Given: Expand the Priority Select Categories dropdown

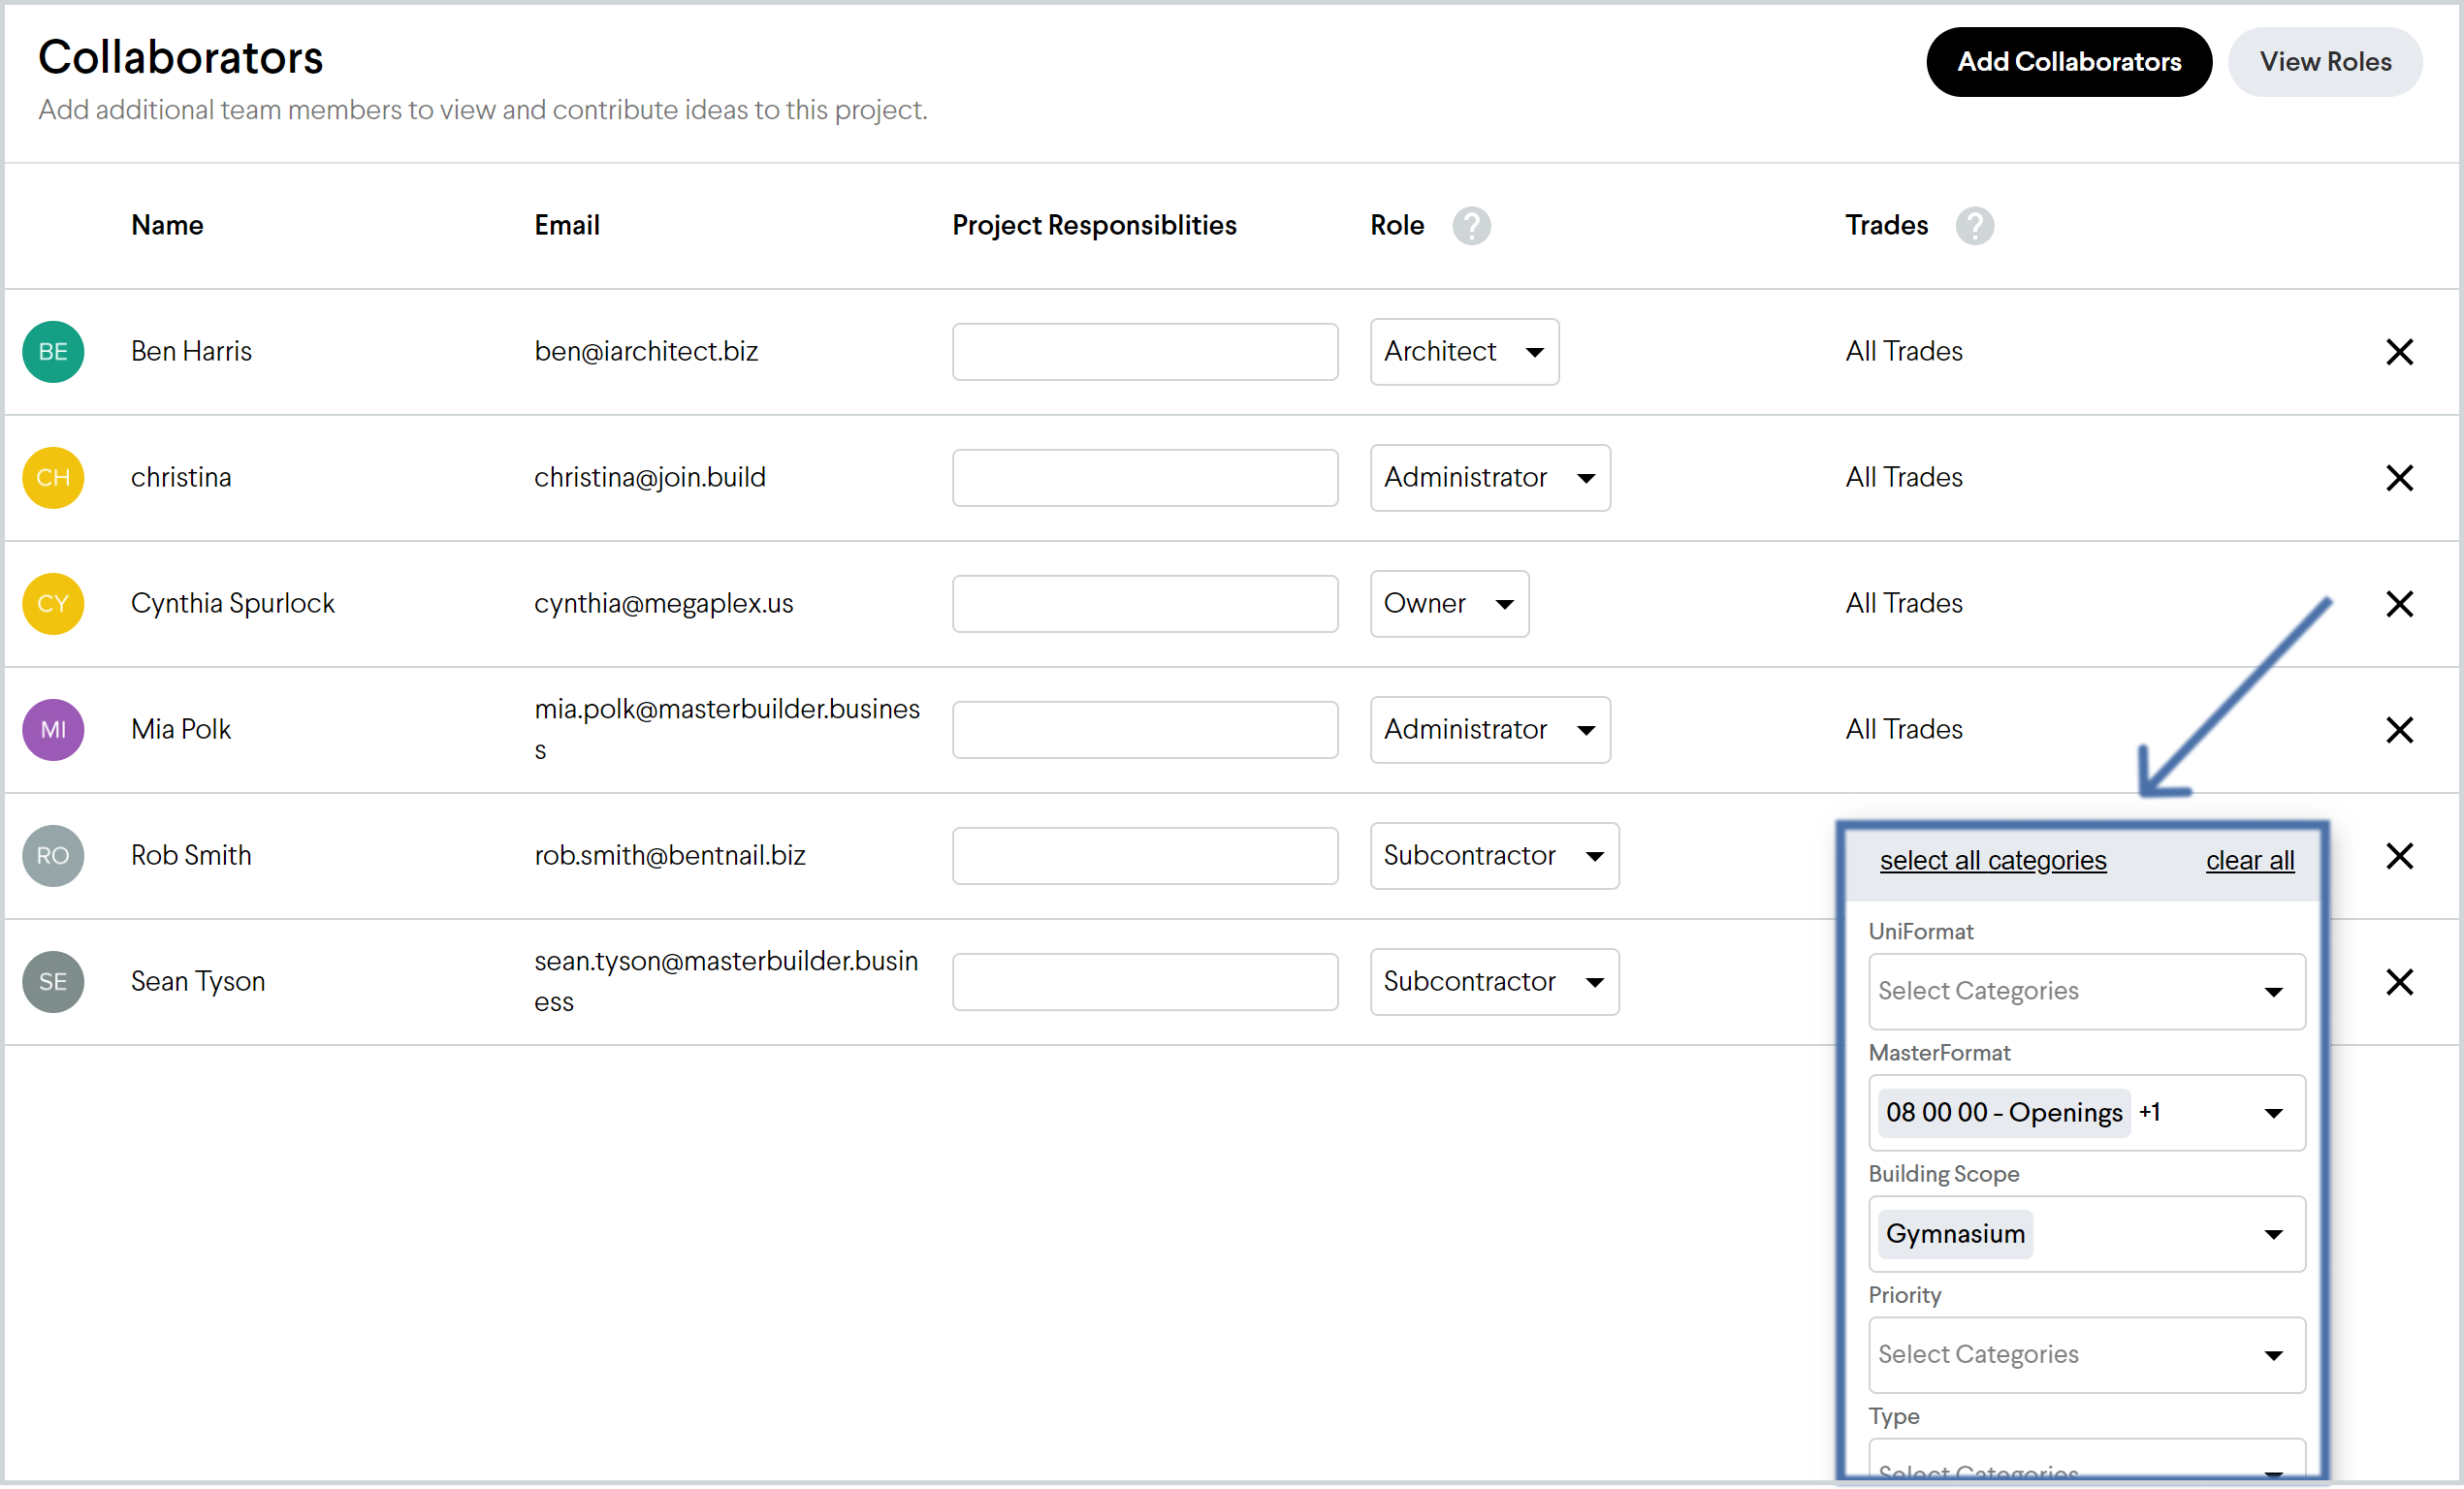Looking at the screenshot, I should (x=2087, y=1355).
